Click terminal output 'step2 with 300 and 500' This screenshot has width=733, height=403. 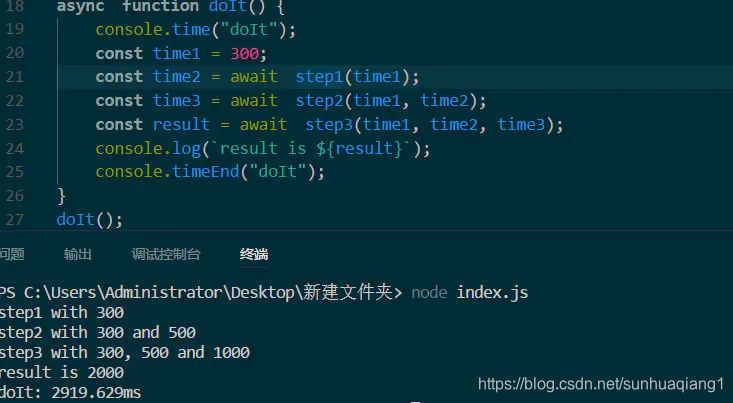98,332
